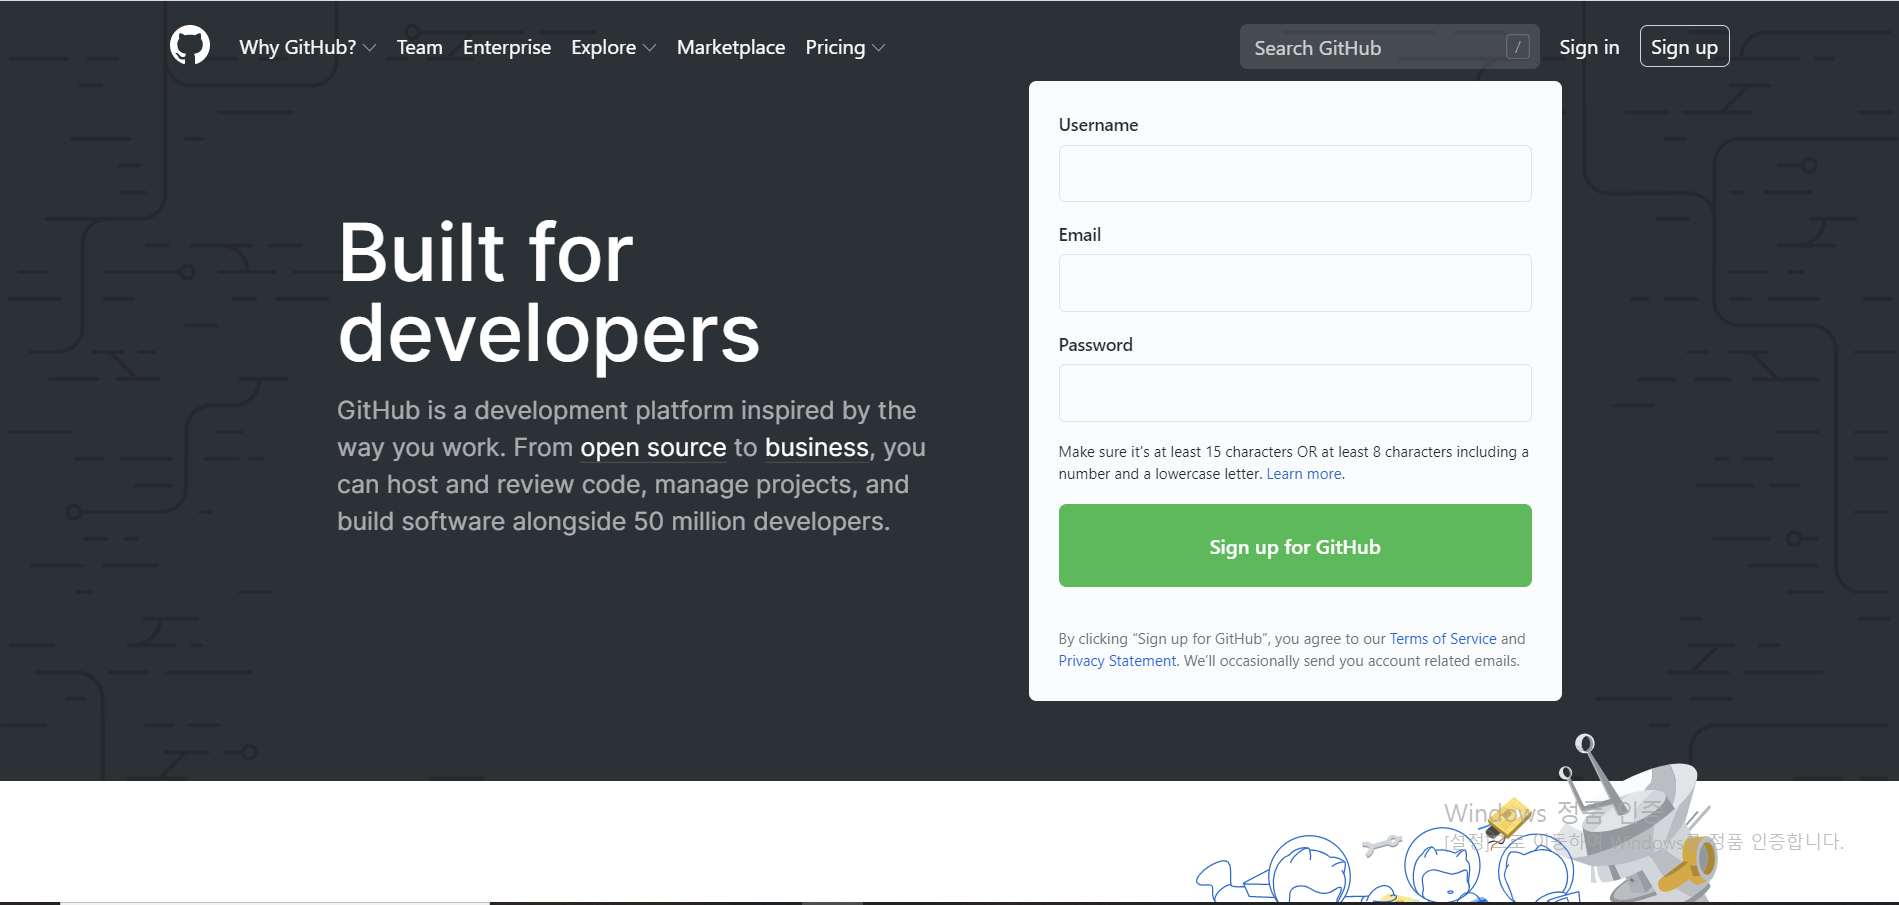Expand the Why GitHub? dropdown

[x=308, y=47]
